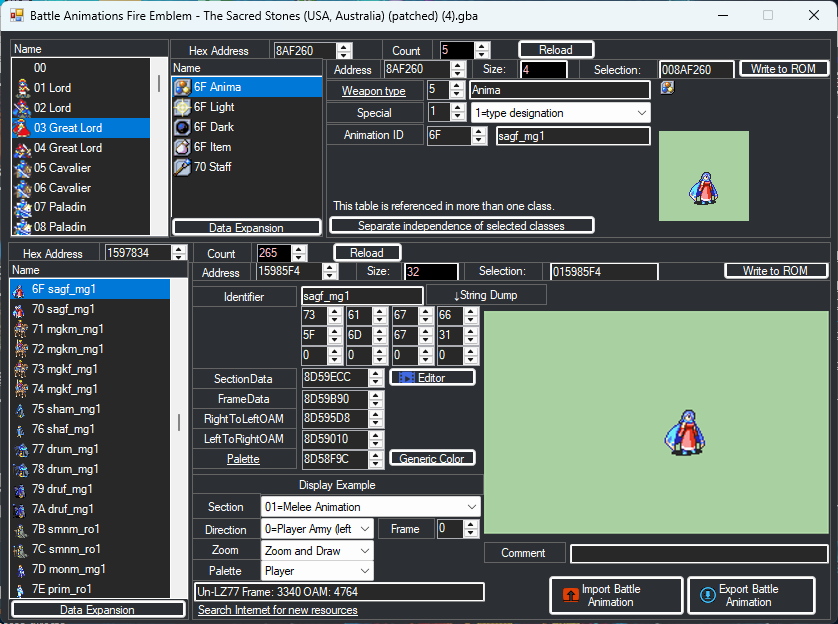Open the SectionData Editor button
Viewport: 838px width, 624px height.
pos(432,377)
